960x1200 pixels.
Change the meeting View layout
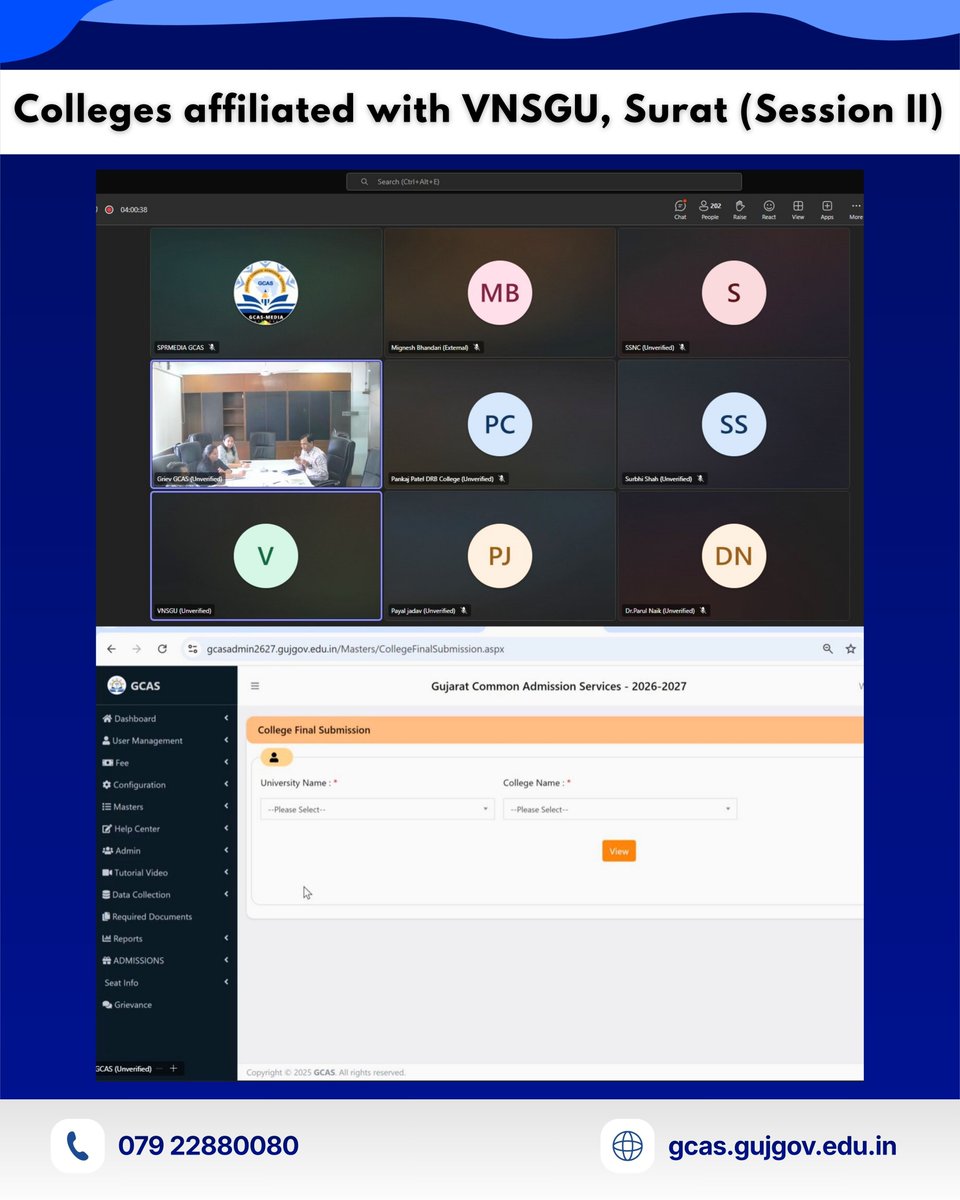pyautogui.click(x=798, y=209)
